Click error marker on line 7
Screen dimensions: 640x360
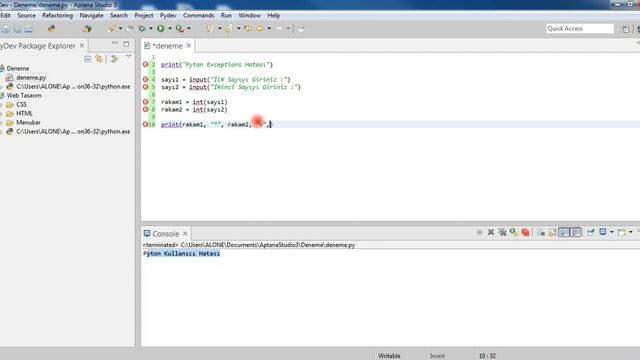coord(145,102)
